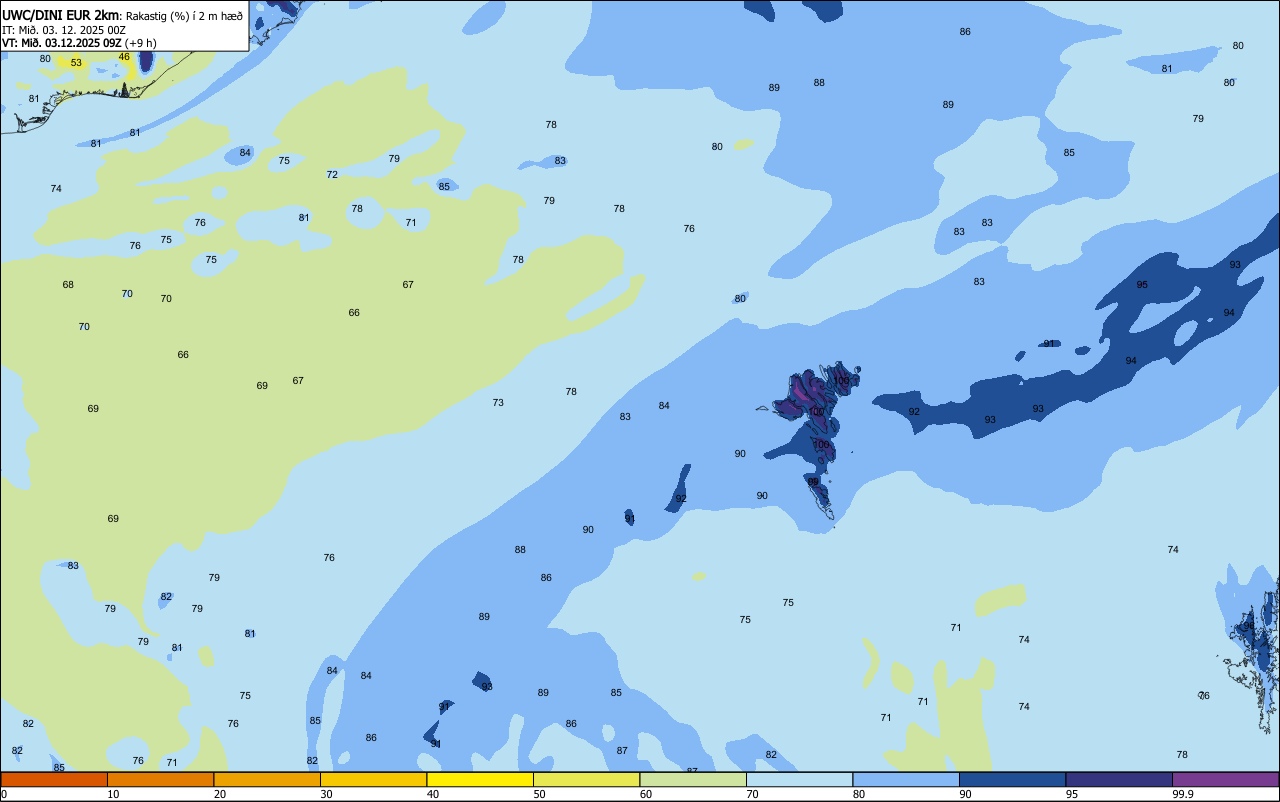Select the 90–95 dark blue legend swatch

(1012, 779)
